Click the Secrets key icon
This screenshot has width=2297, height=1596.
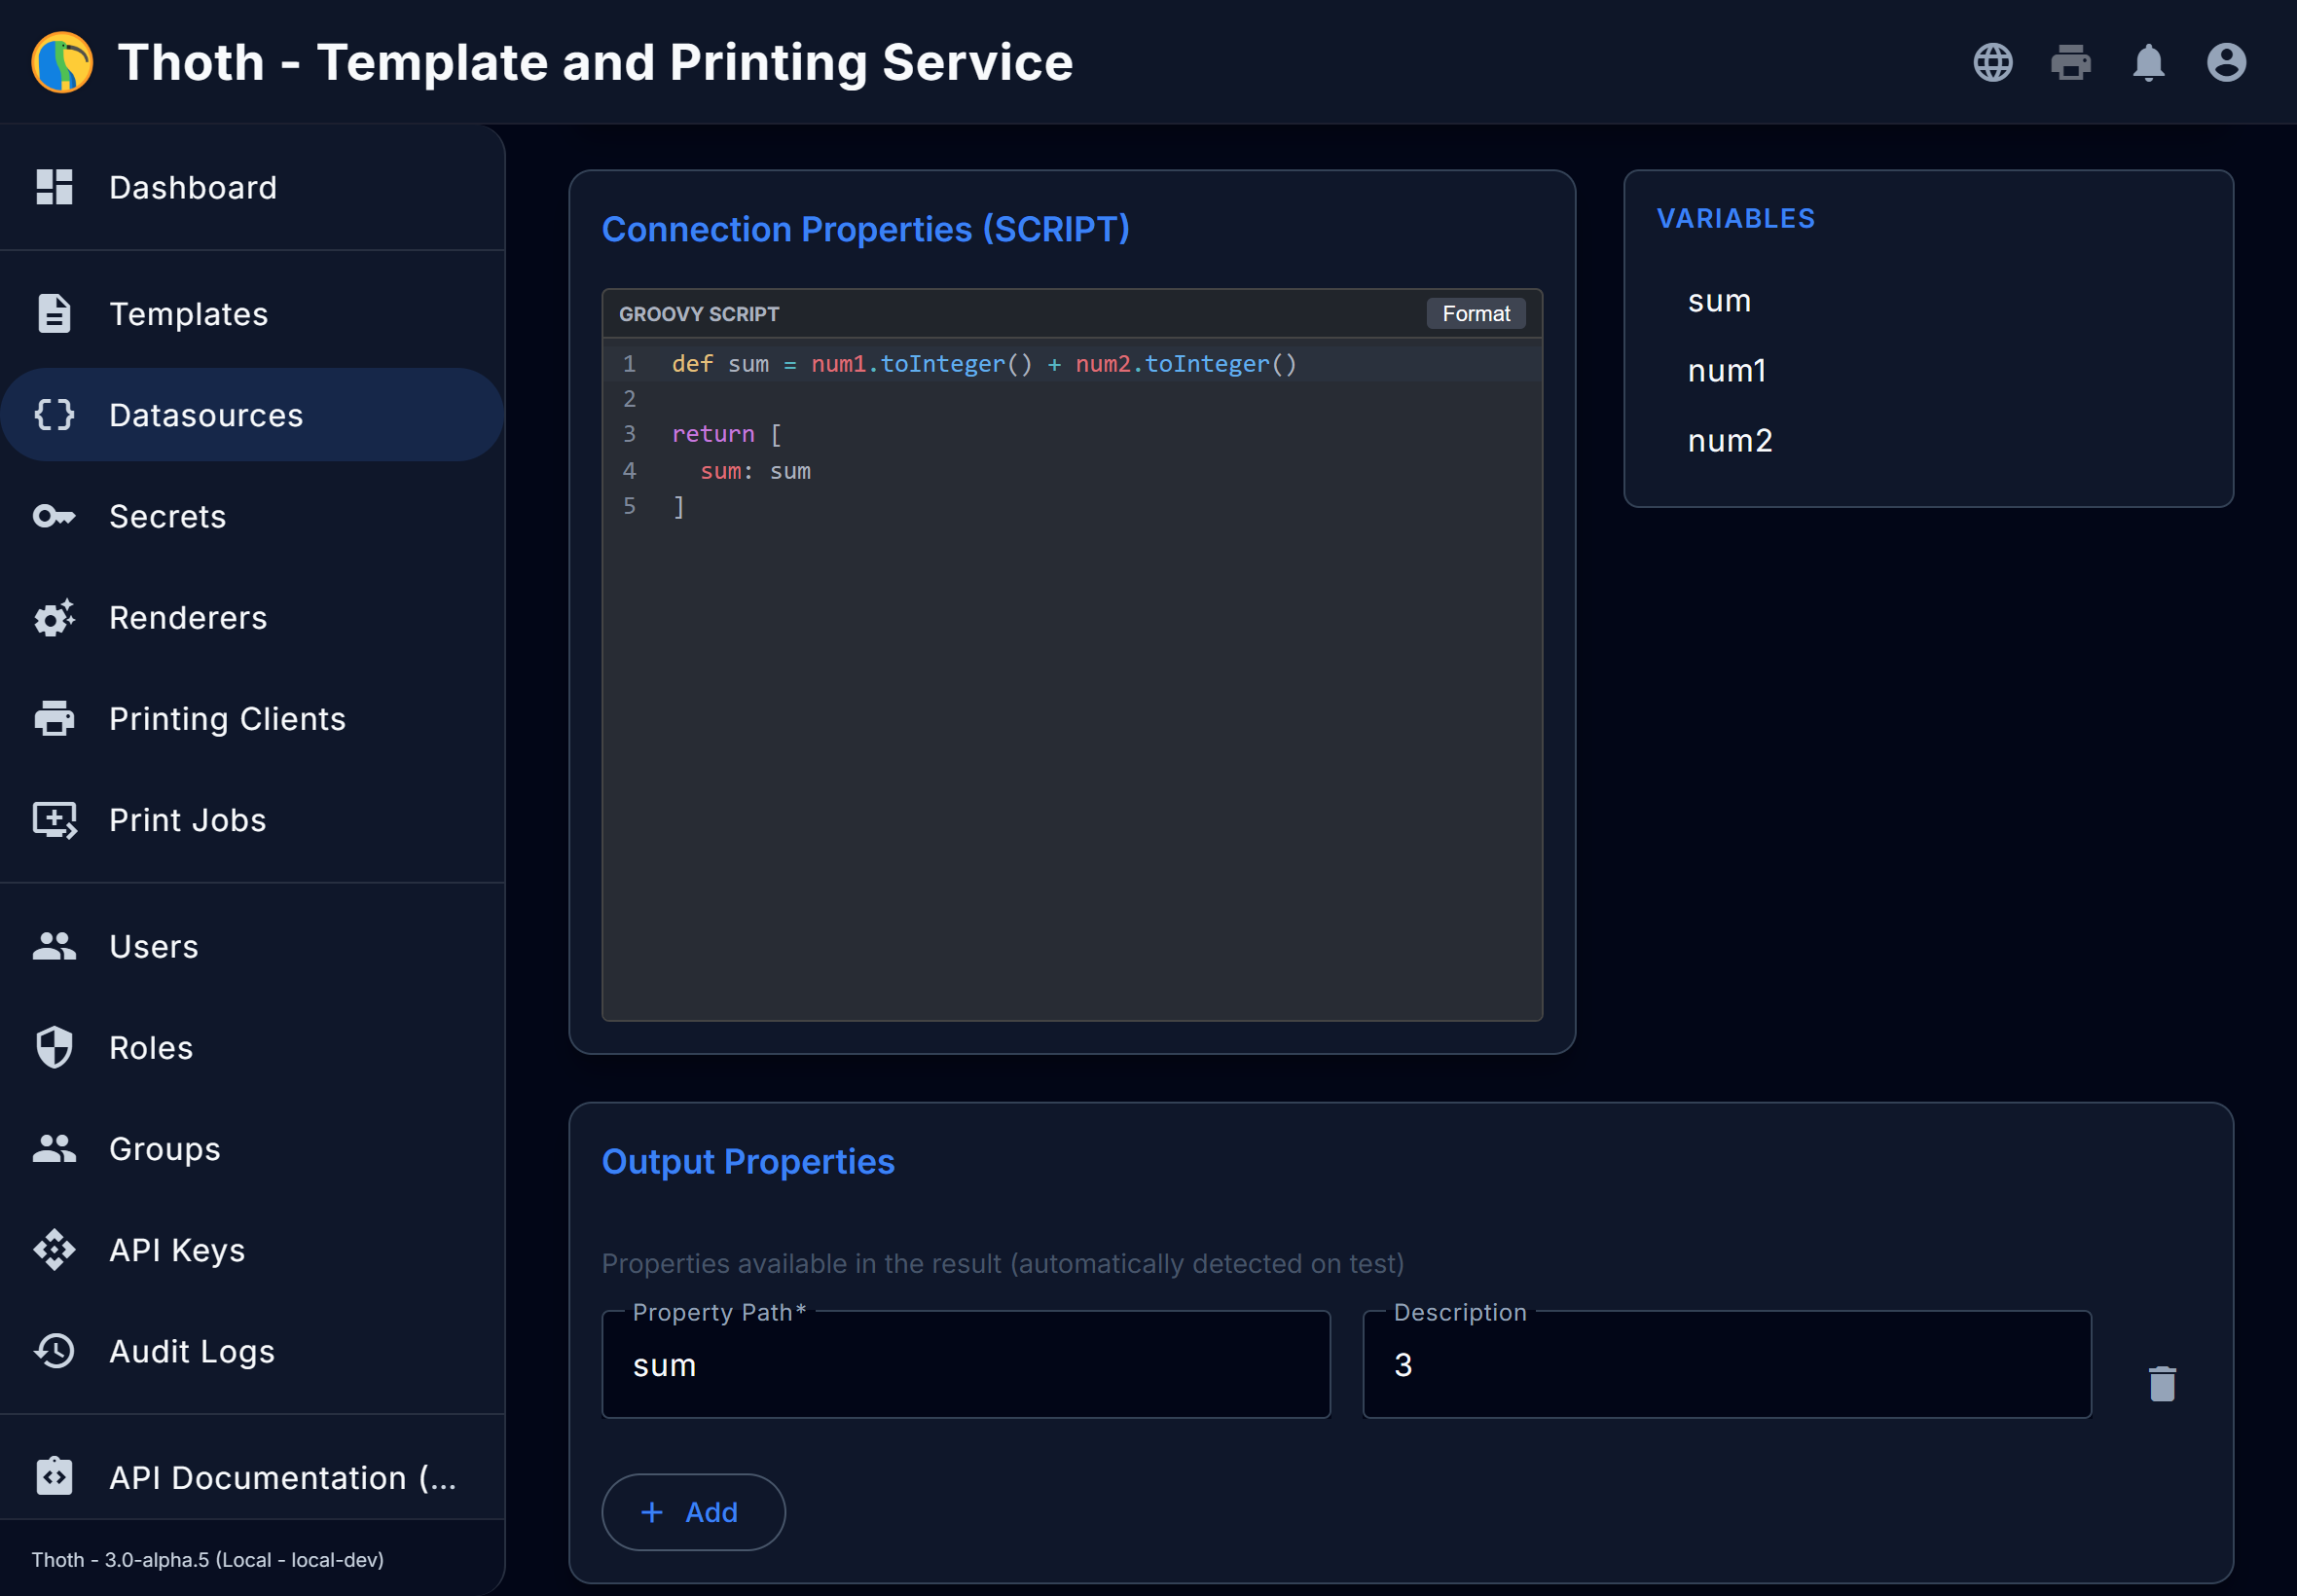coord(54,516)
